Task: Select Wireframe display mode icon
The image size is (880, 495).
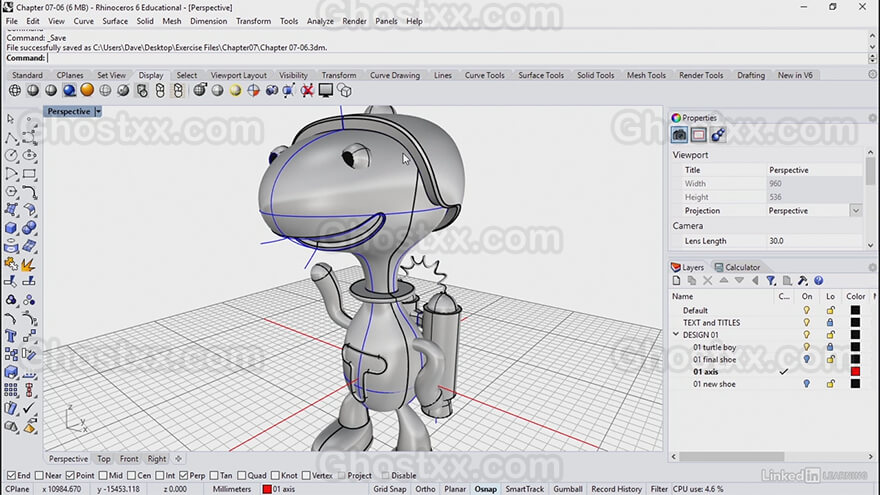Action: 15,90
